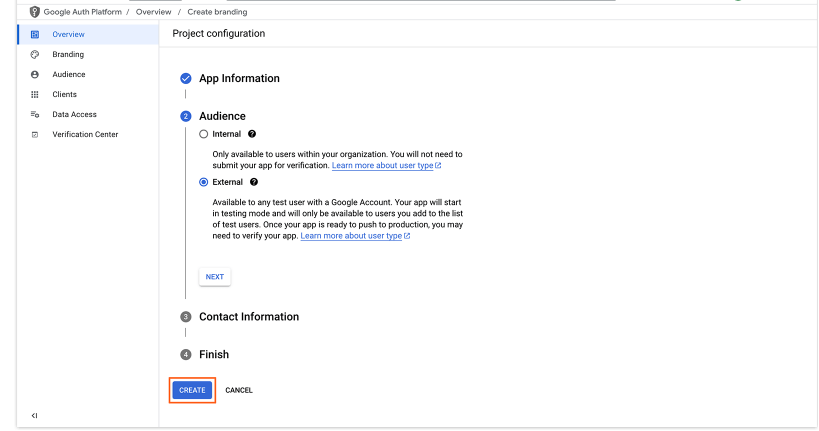Open the Verification Center checkbox icon
Viewport: 819px width, 431px height.
pos(35,135)
